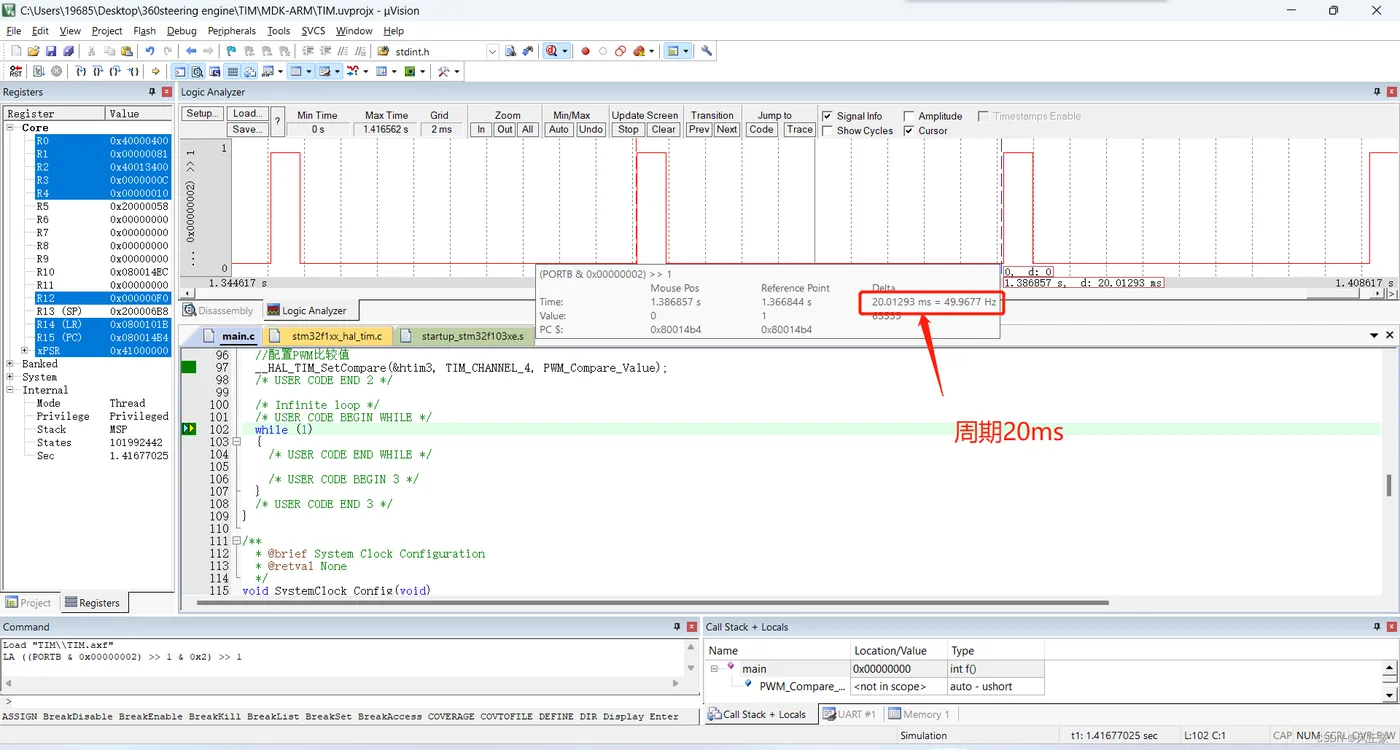The width and height of the screenshot is (1400, 750).
Task: Click the Setup... button in Logic Analyzer
Action: click(x=203, y=114)
